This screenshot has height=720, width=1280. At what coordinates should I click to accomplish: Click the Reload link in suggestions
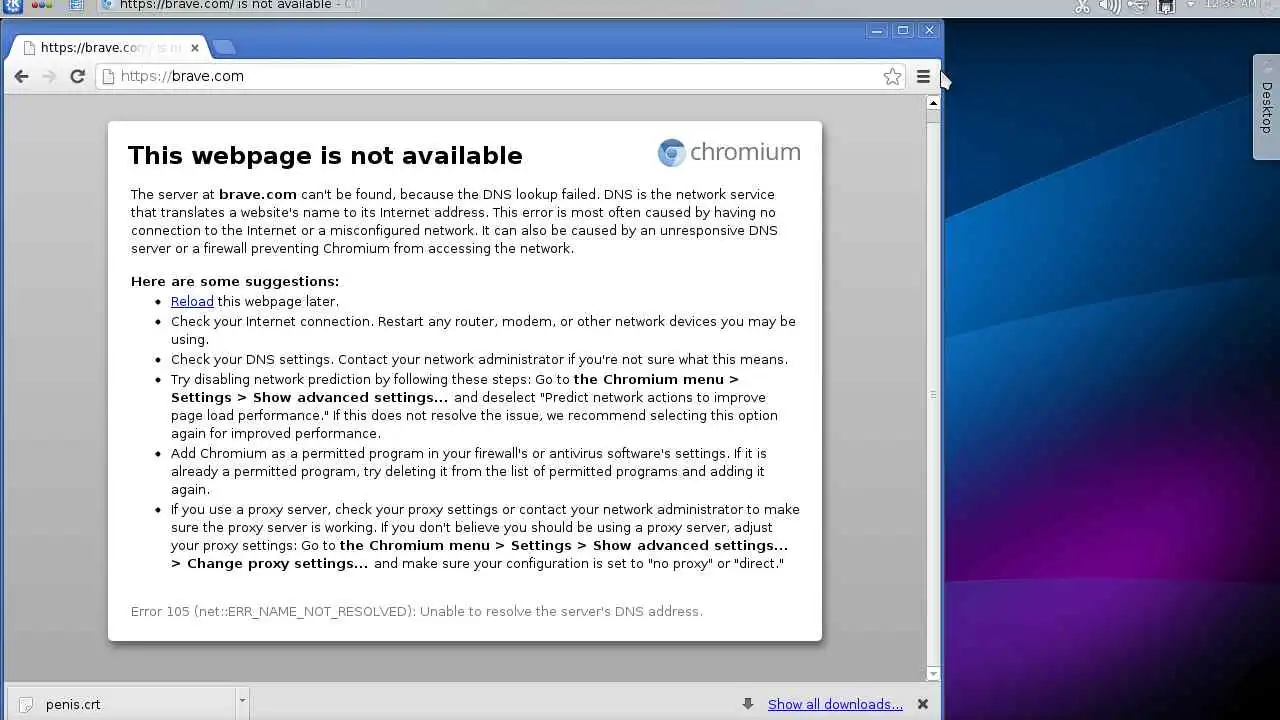click(x=192, y=301)
